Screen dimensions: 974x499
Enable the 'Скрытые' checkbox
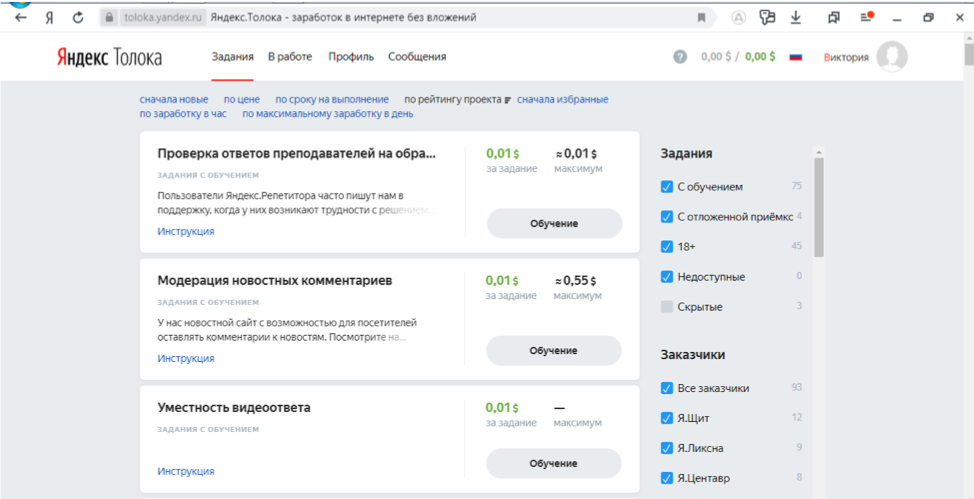667,307
